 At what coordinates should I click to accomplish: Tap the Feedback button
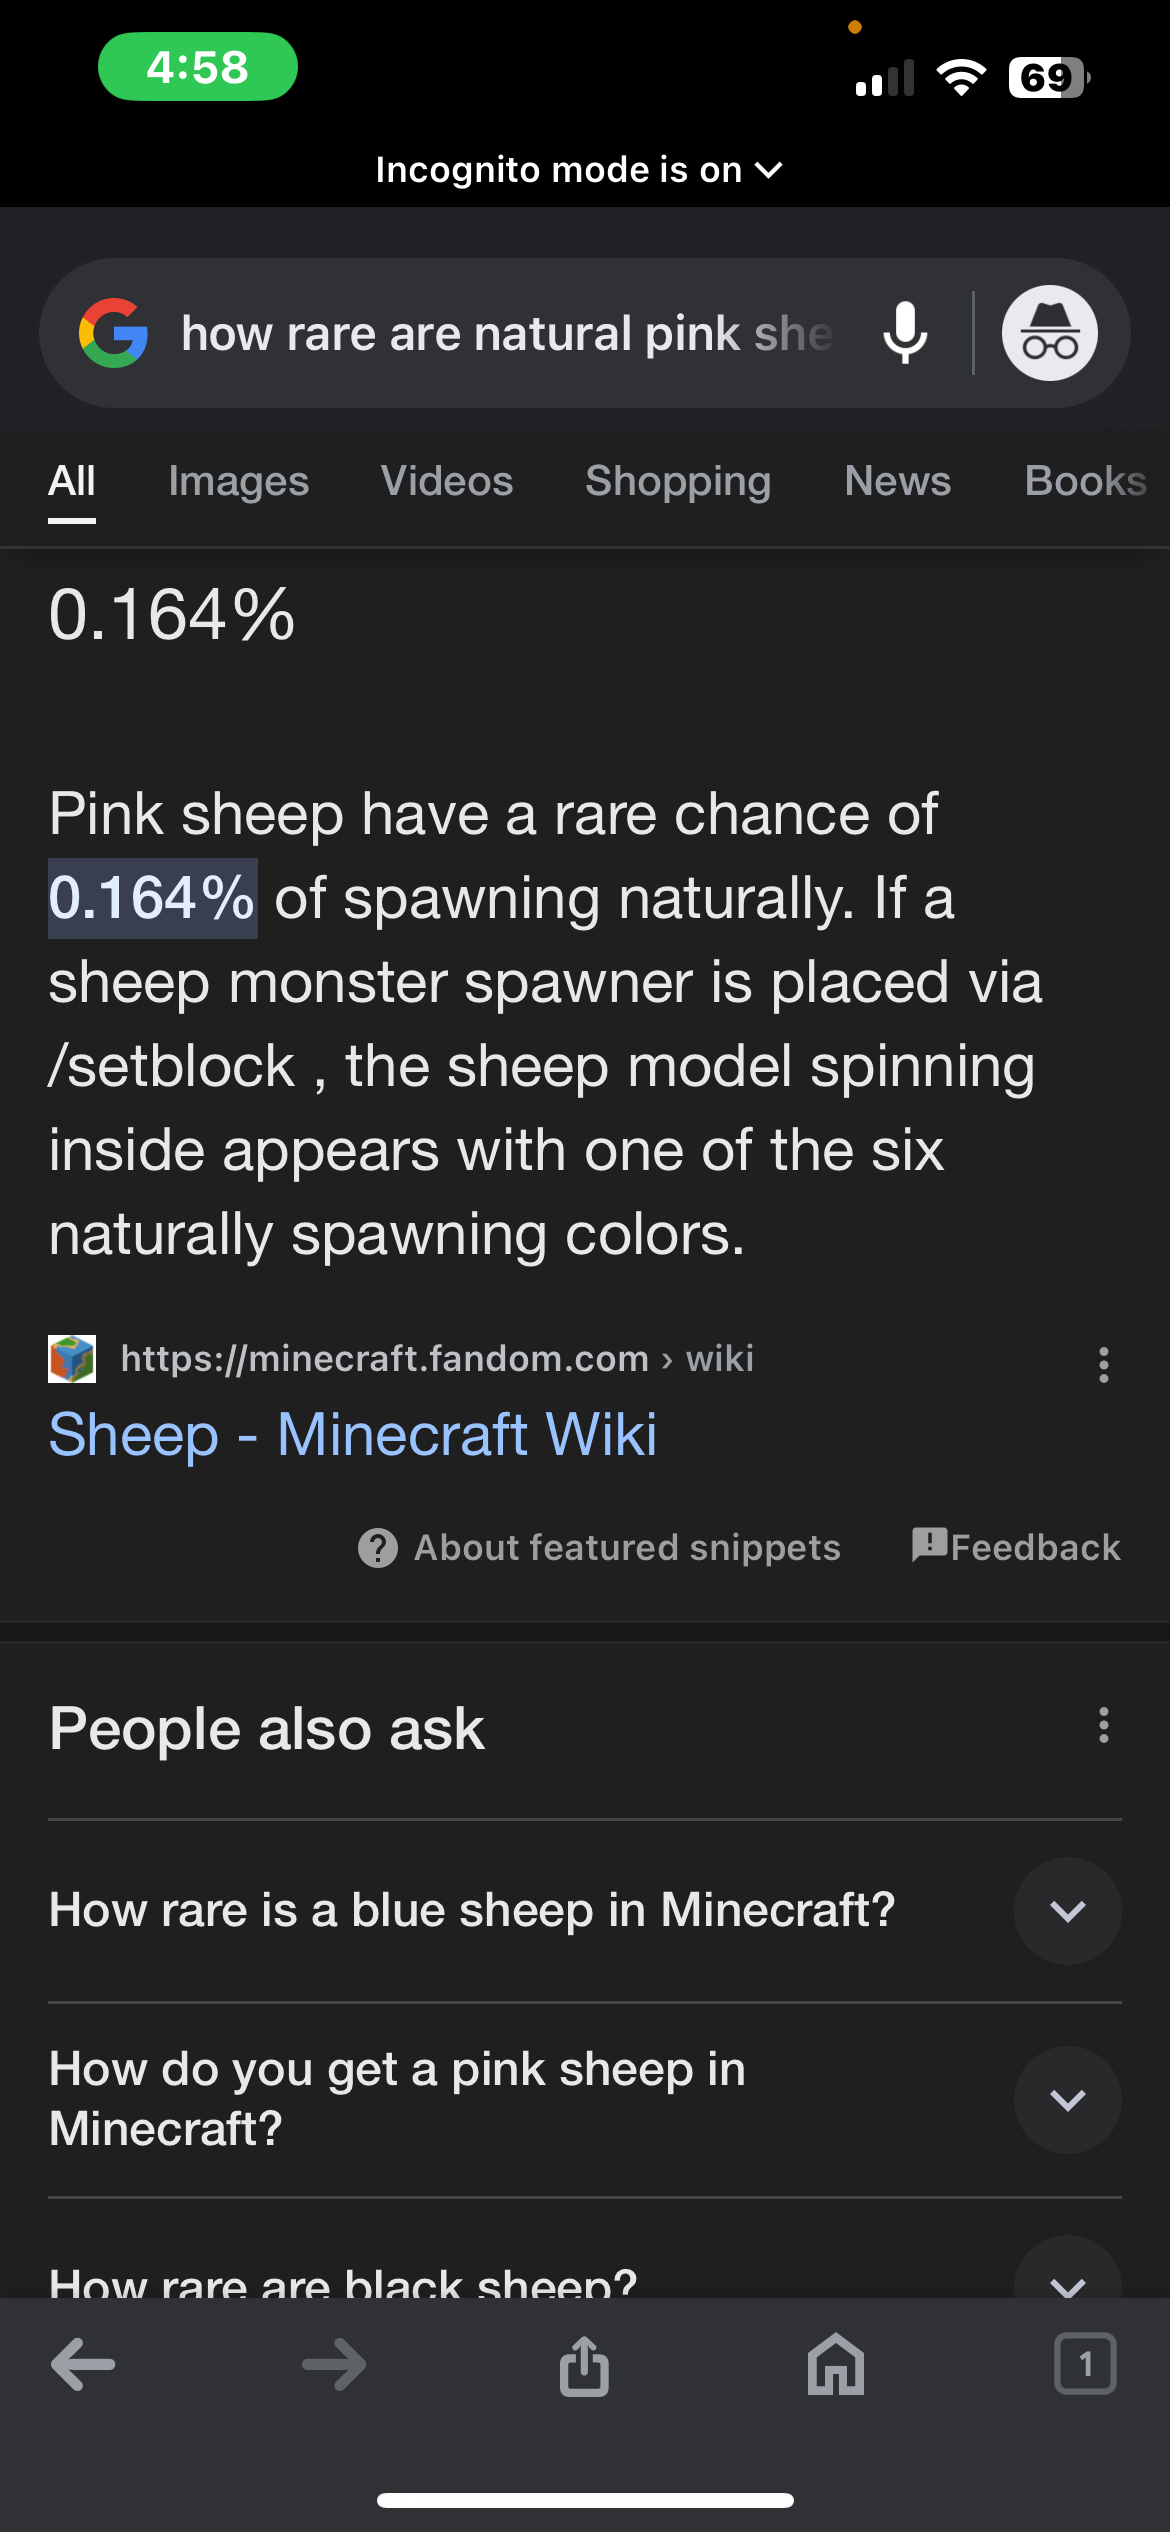[1016, 1547]
